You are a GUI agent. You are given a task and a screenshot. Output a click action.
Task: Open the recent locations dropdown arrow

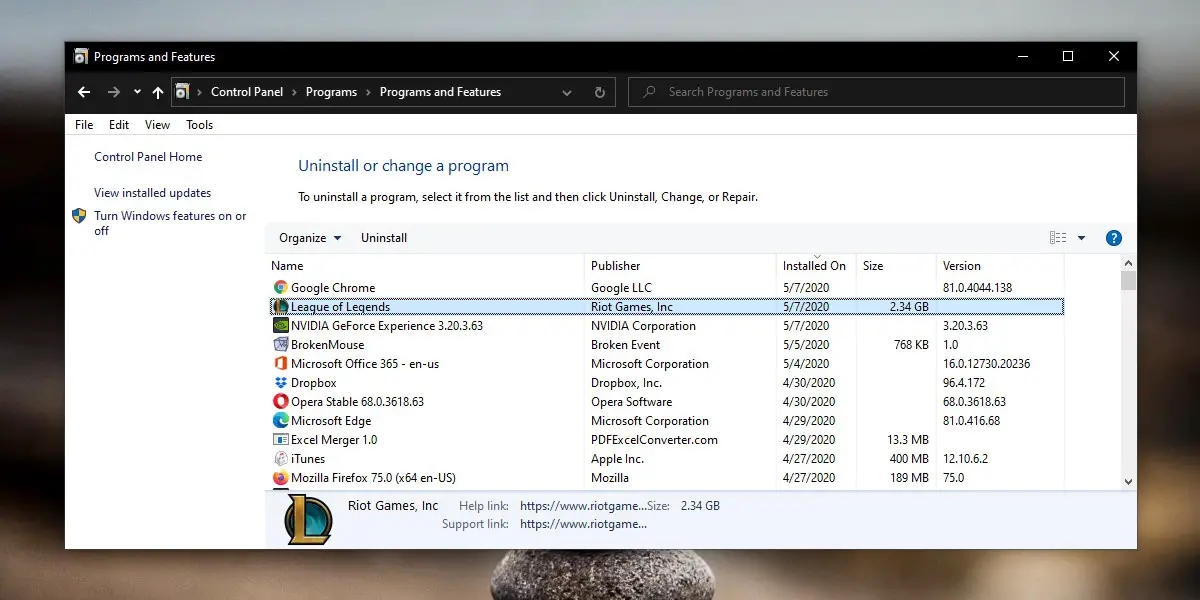pos(137,92)
